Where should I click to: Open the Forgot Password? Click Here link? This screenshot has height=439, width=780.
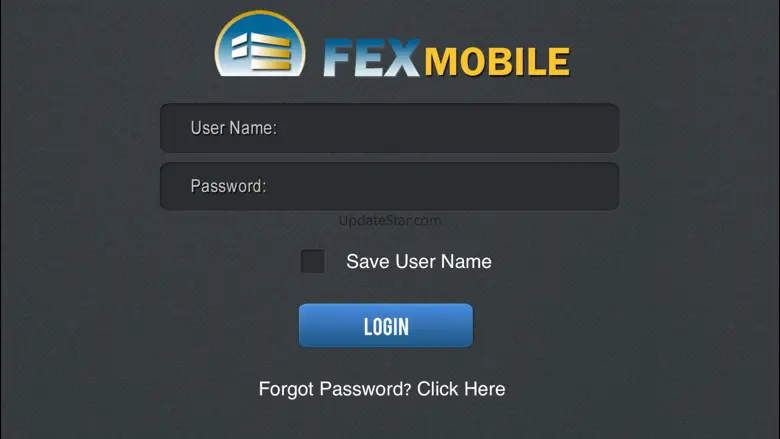[x=382, y=389]
